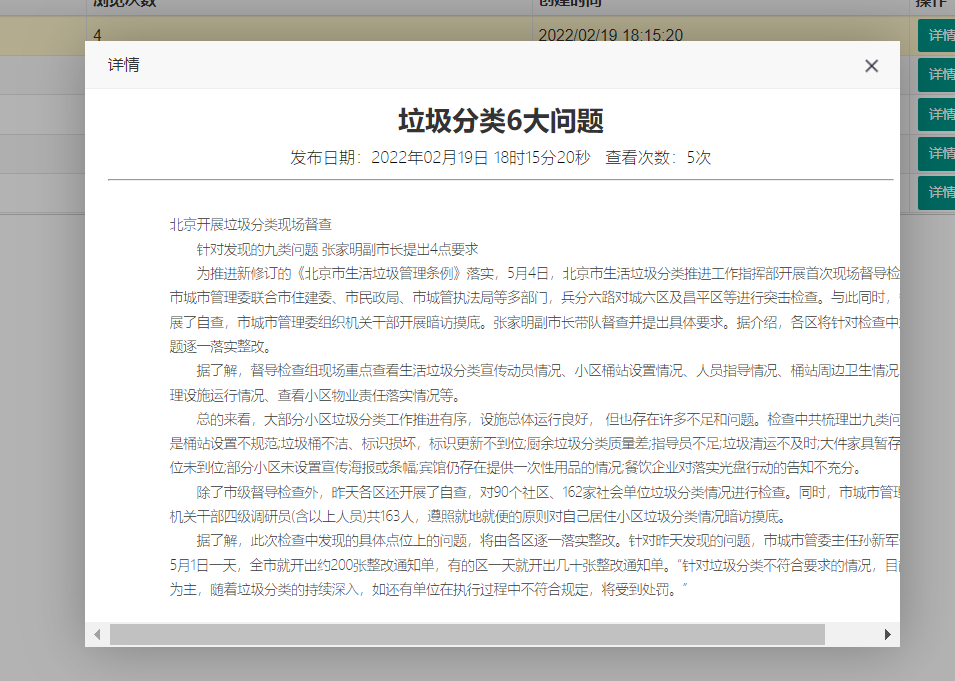Viewport: 955px width, 681px height.
Task: Click the horizontal scrollbar left arrow
Action: [97, 634]
